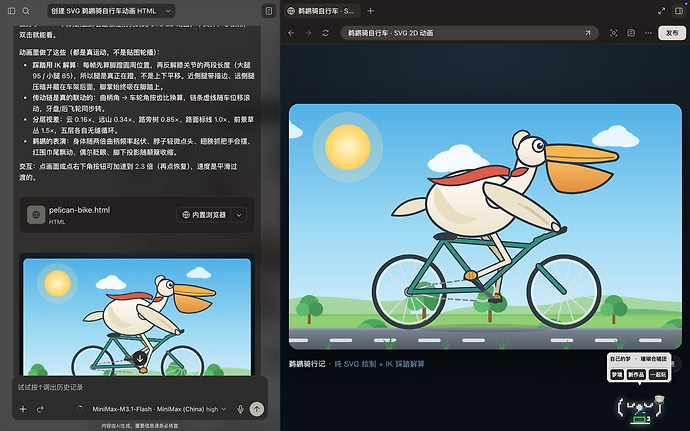The width and height of the screenshot is (690, 431).
Task: Open page externally via address bar arrow
Action: [x=587, y=33]
